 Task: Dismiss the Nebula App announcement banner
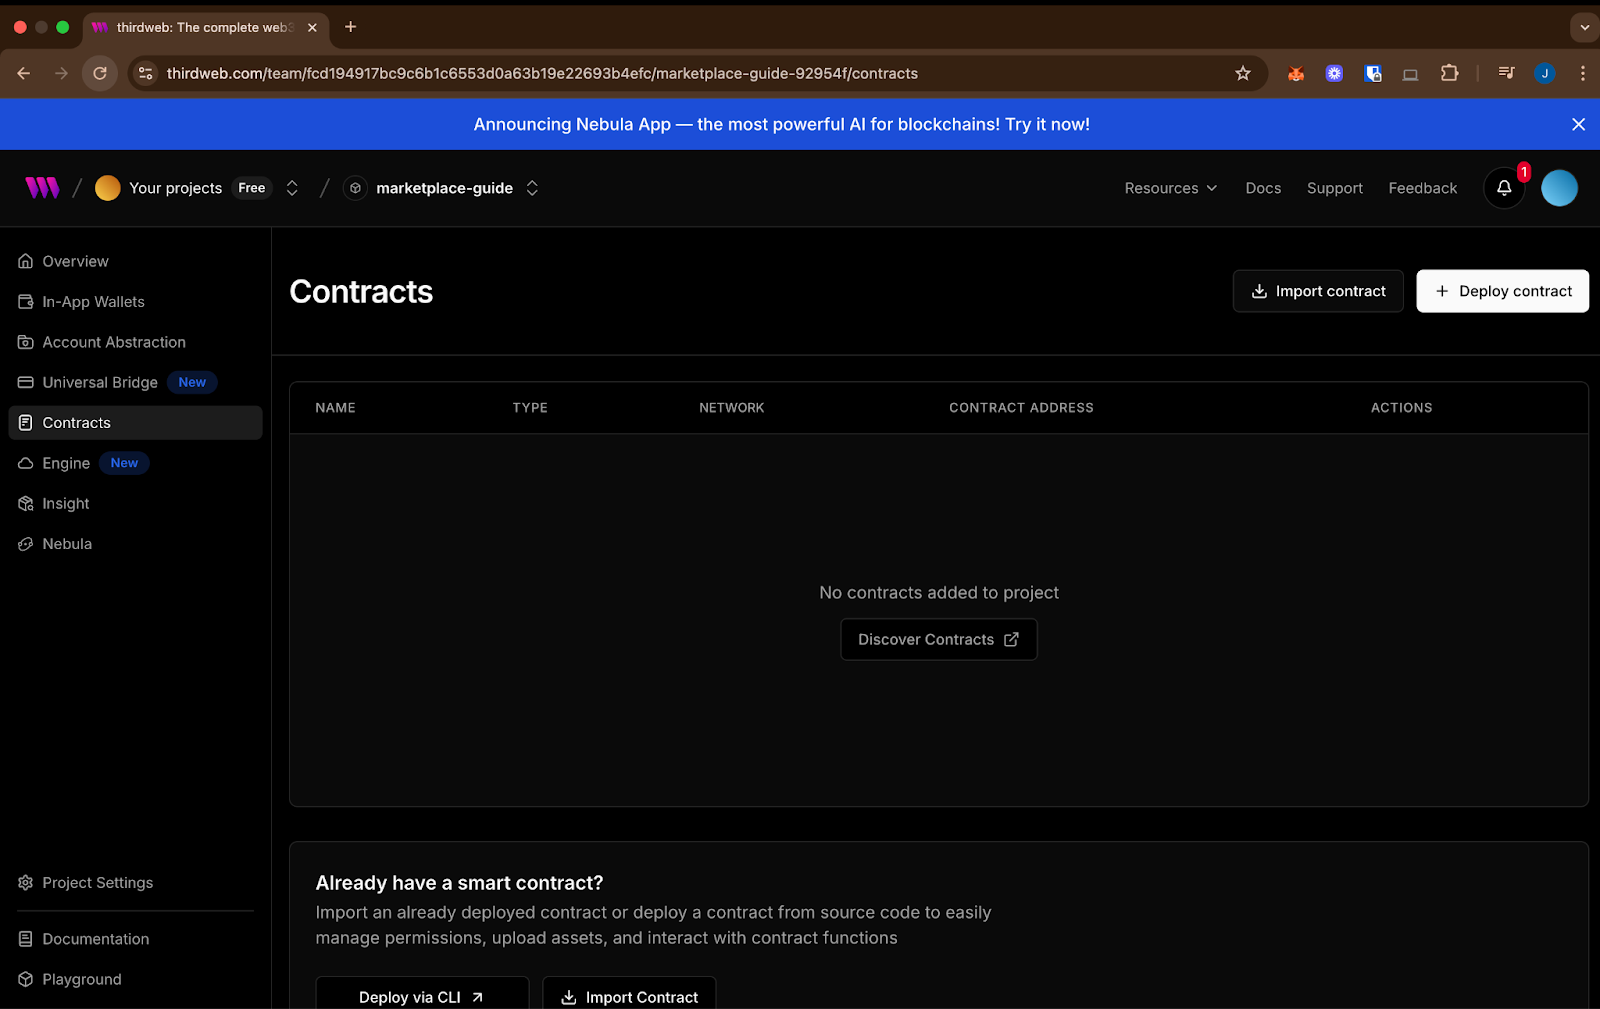(1577, 124)
